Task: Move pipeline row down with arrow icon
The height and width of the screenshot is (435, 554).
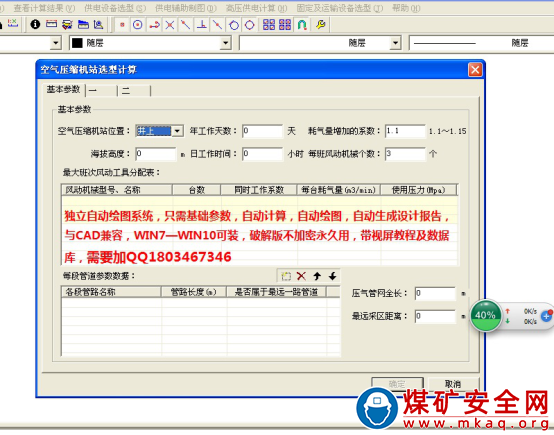Action: click(x=332, y=276)
